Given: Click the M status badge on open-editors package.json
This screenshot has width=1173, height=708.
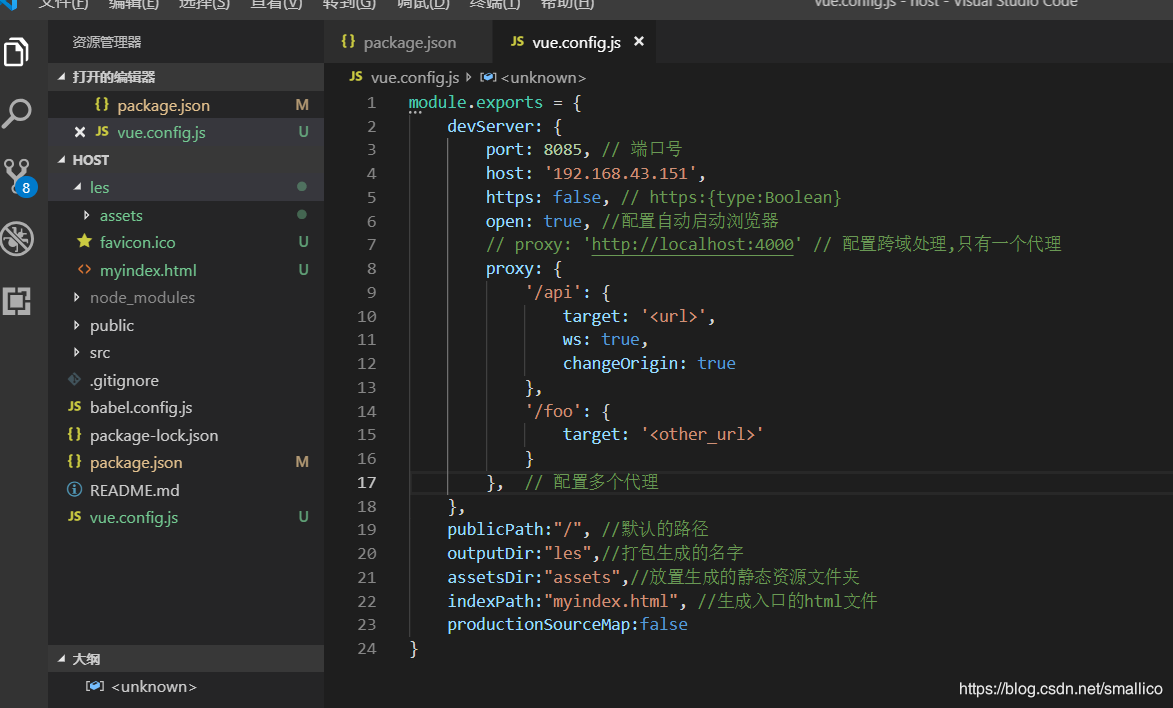Looking at the screenshot, I should [302, 105].
